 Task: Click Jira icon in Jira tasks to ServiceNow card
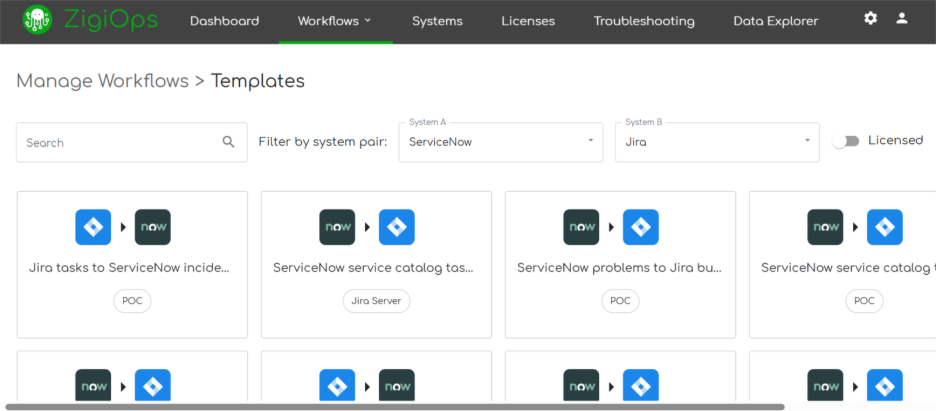93,227
